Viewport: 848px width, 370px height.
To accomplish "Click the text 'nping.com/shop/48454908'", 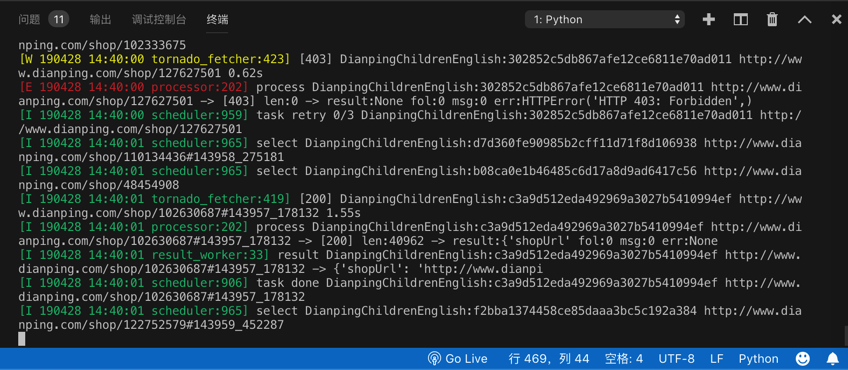I will click(x=98, y=184).
